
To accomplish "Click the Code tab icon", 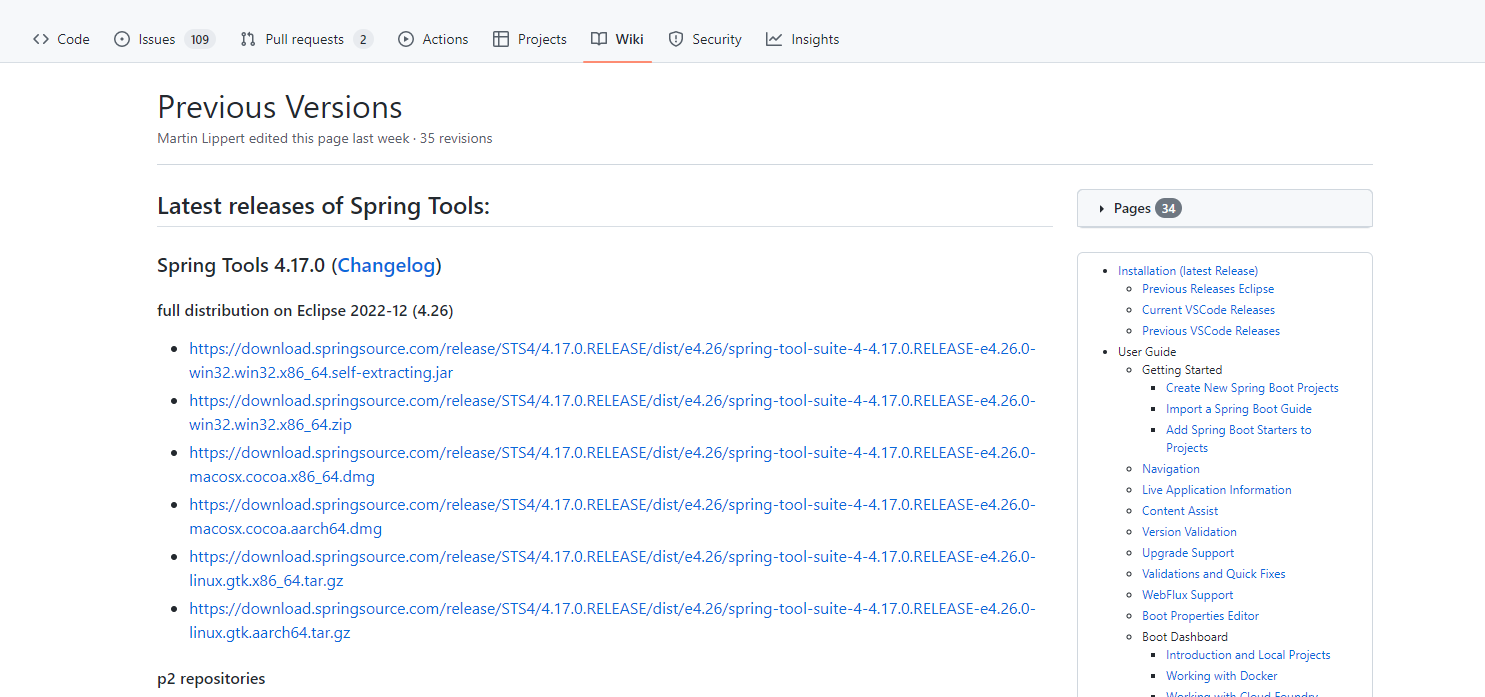I will [x=41, y=39].
